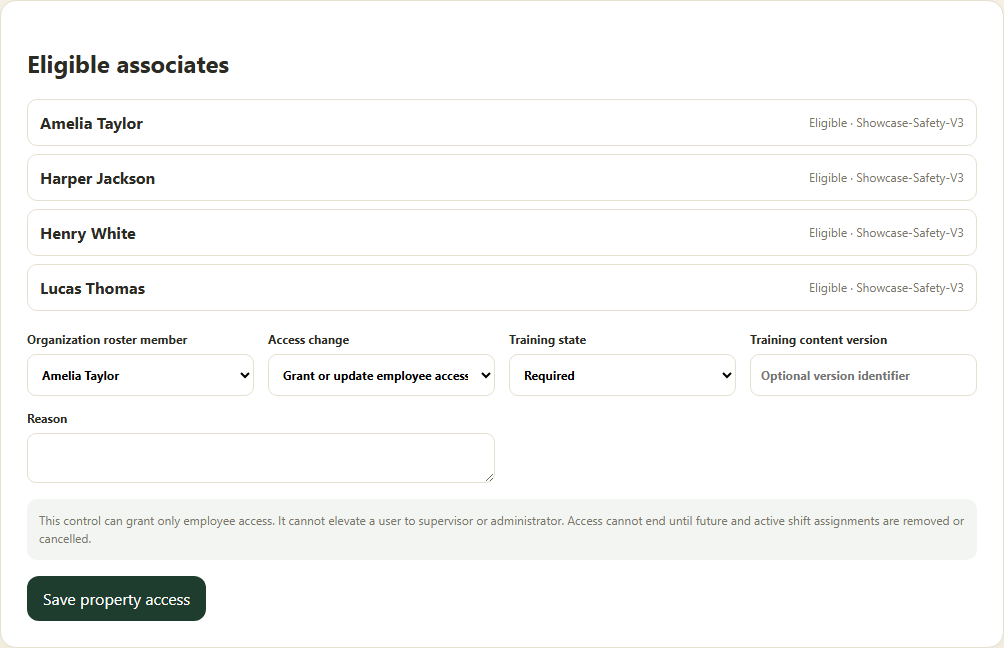Click the eligibility status beside Henry White
Image resolution: width=1004 pixels, height=648 pixels.
point(886,233)
